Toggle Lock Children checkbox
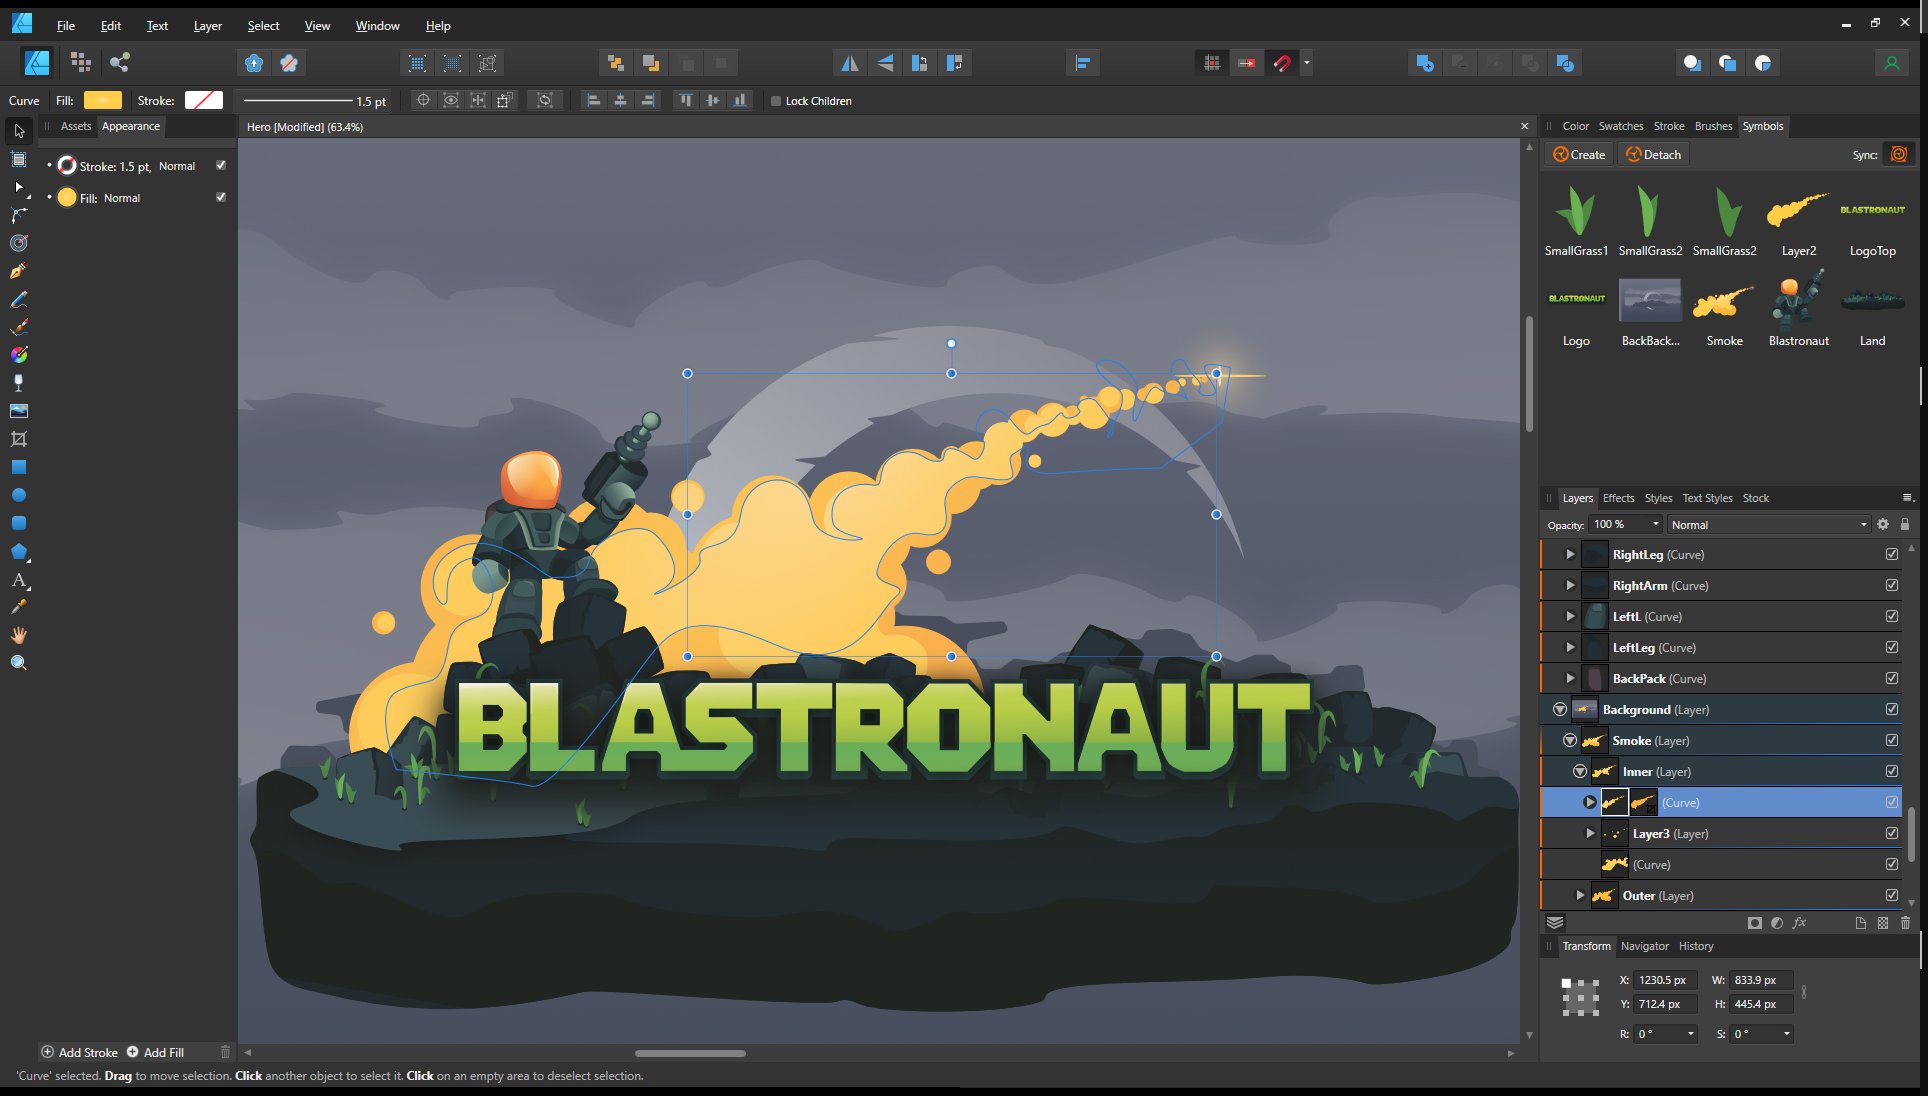 click(776, 101)
